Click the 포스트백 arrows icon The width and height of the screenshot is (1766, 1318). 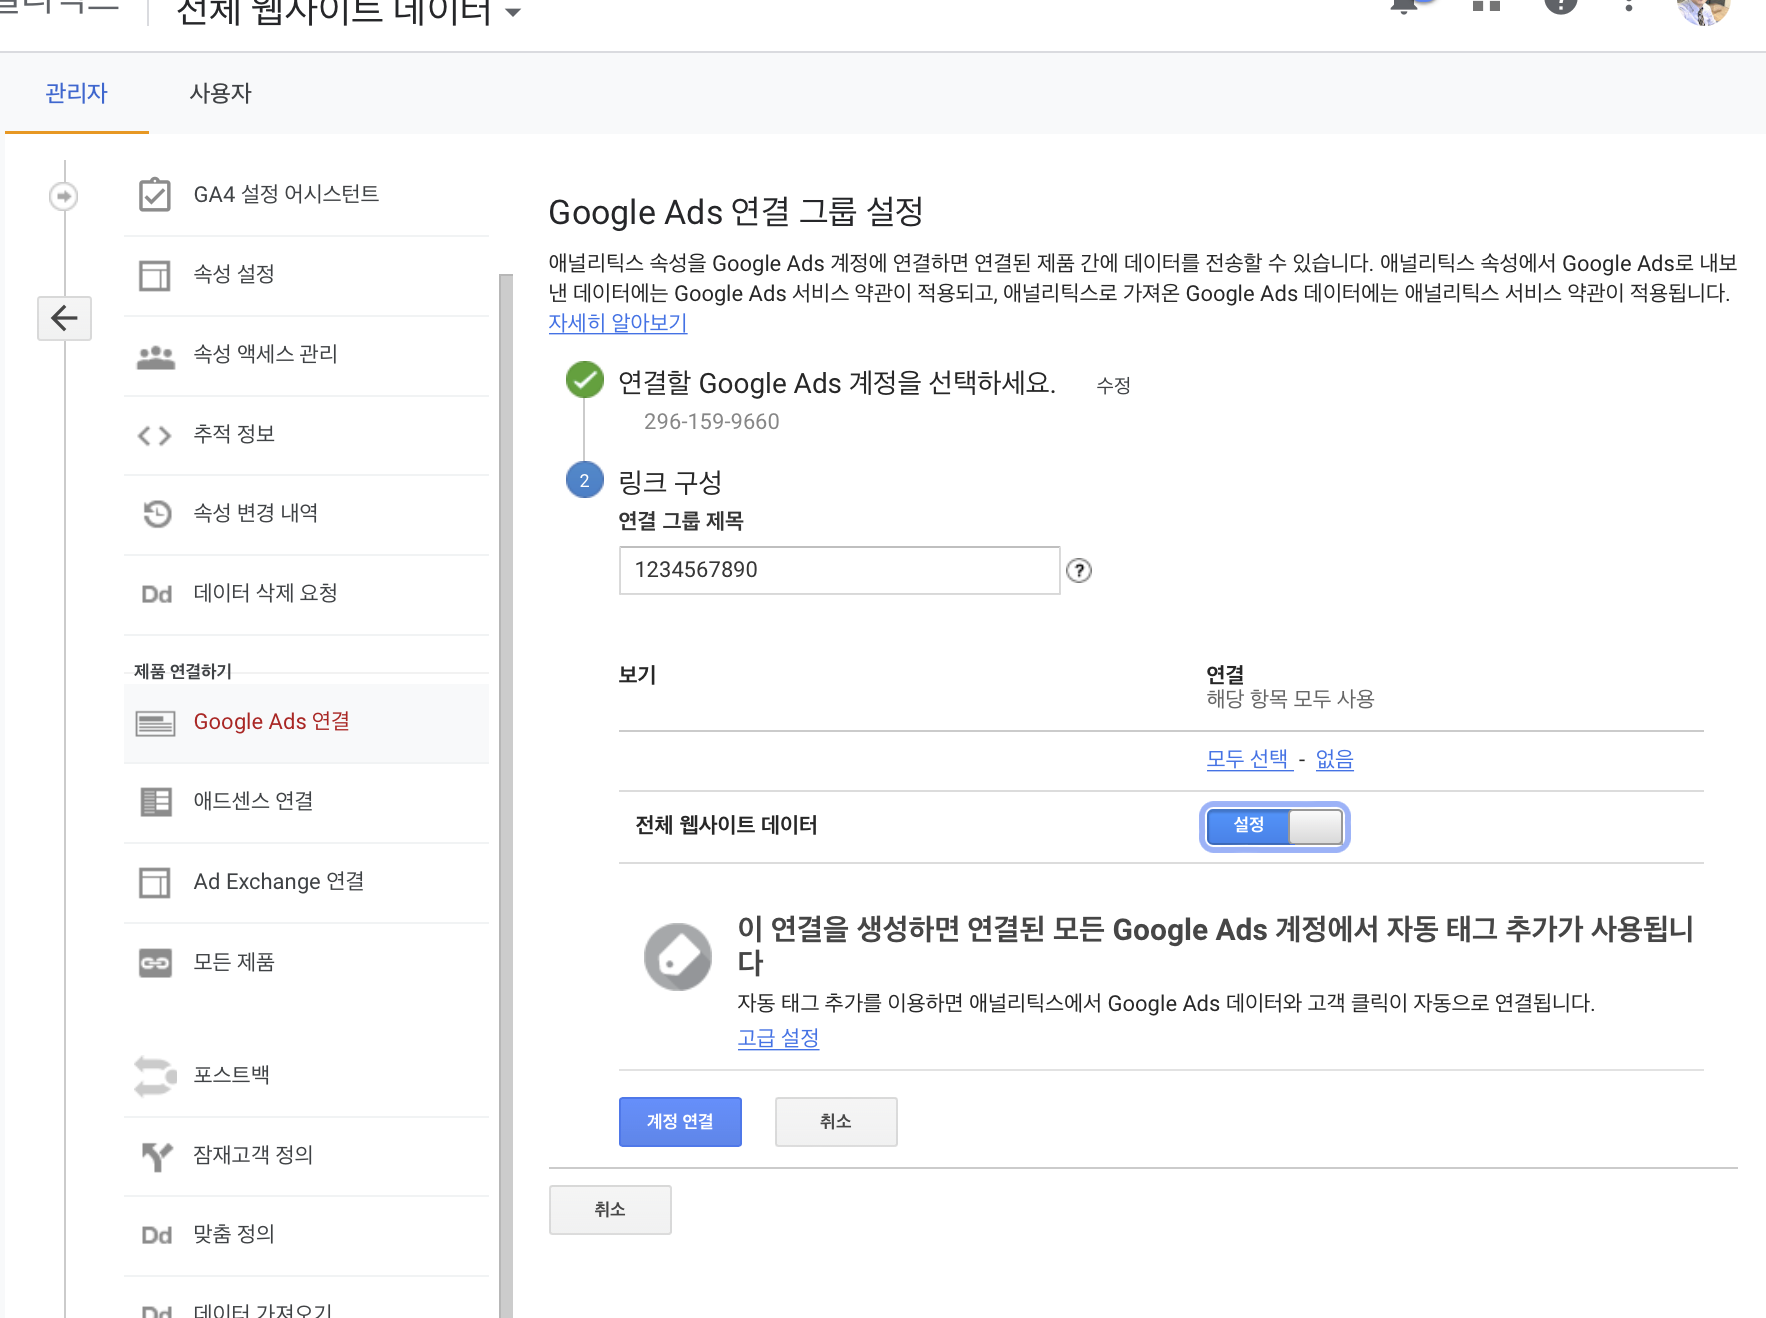click(x=155, y=1076)
